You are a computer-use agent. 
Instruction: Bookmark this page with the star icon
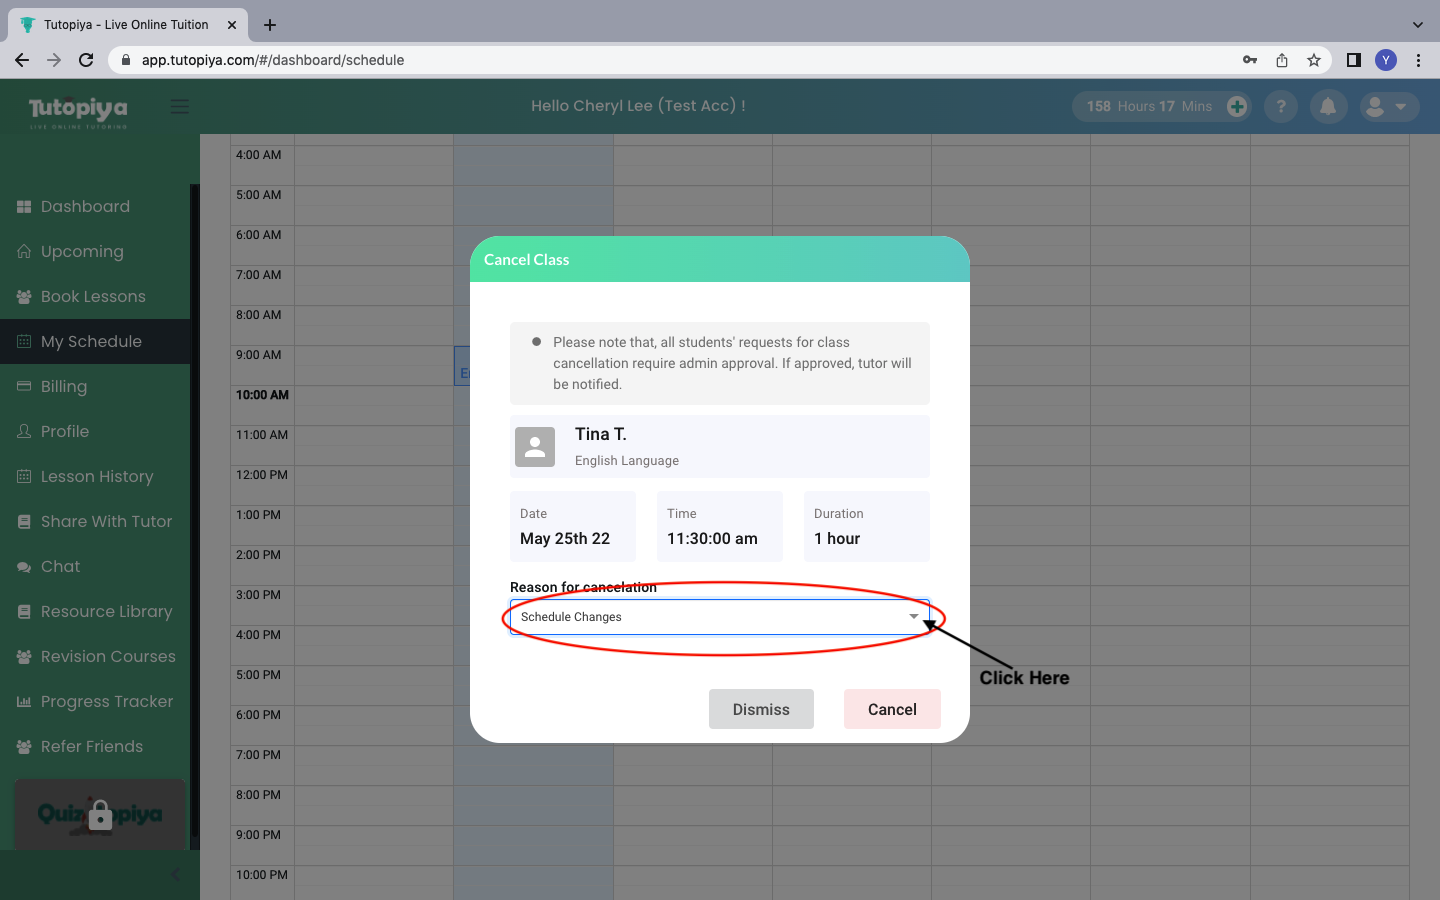(x=1314, y=60)
